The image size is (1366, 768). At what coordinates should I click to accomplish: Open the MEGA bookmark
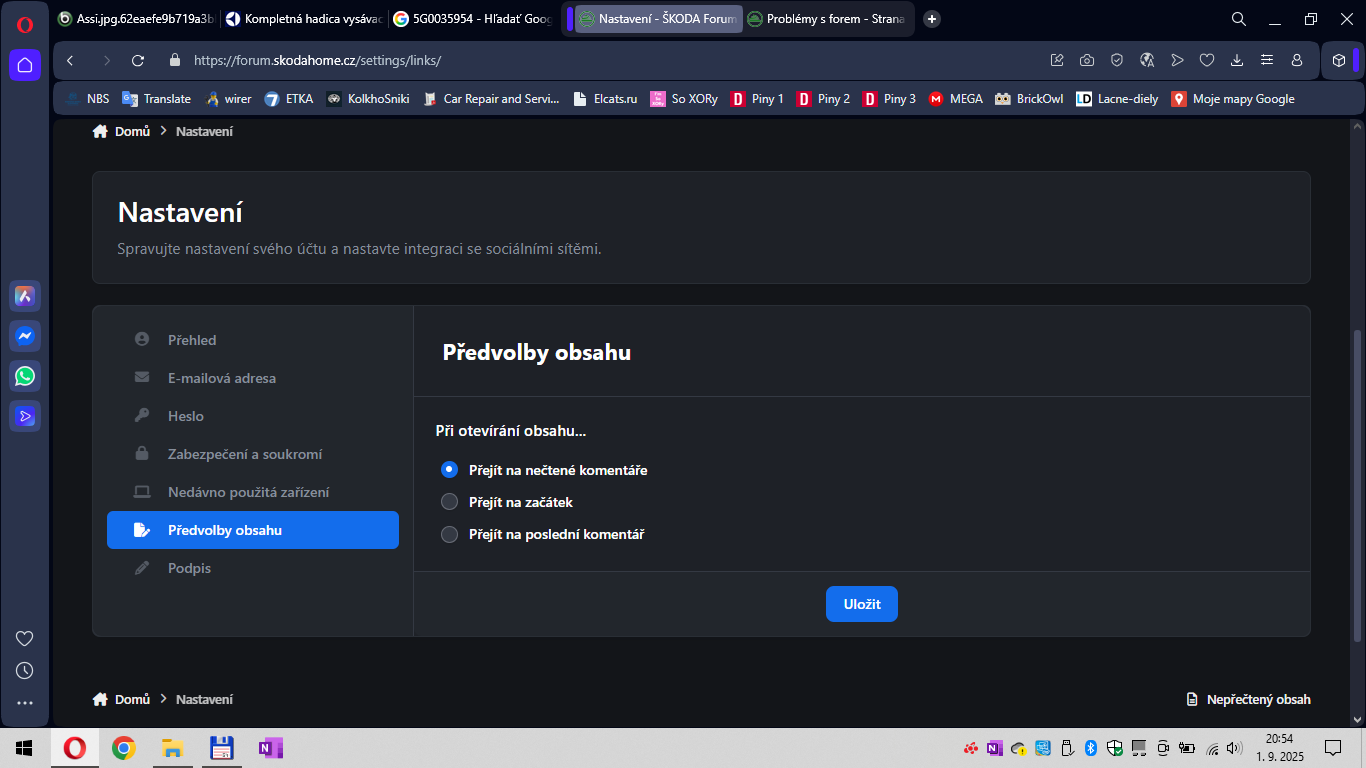[955, 99]
